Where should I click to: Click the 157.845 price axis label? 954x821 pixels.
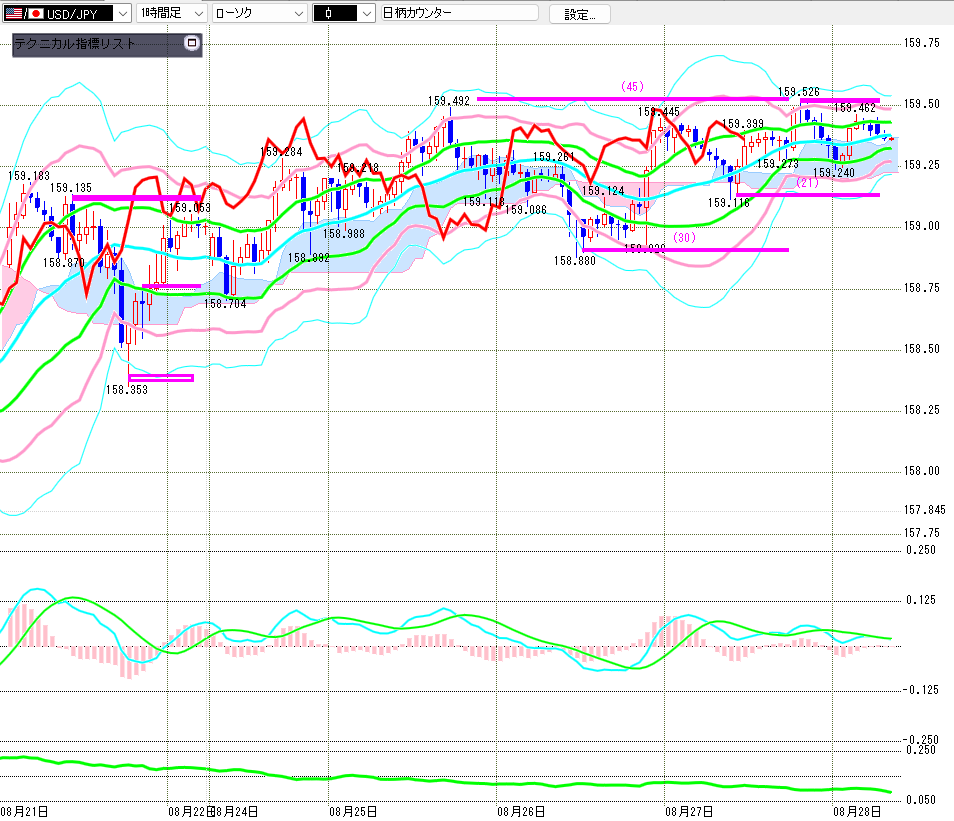(924, 510)
